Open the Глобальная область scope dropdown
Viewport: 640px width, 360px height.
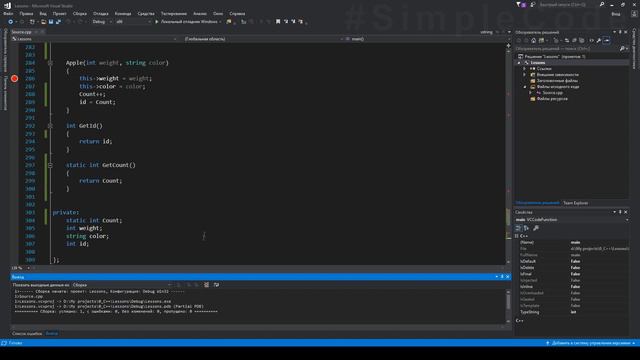pos(262,39)
